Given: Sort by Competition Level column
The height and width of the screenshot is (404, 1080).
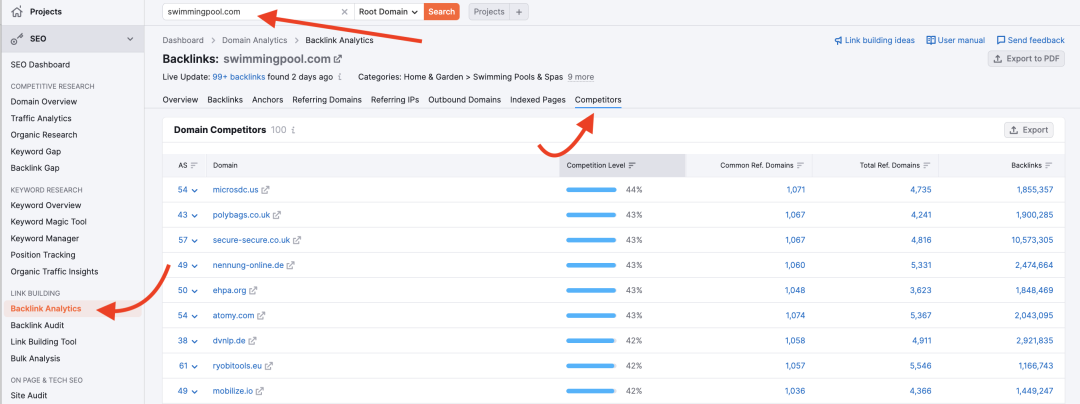Looking at the screenshot, I should pos(632,166).
